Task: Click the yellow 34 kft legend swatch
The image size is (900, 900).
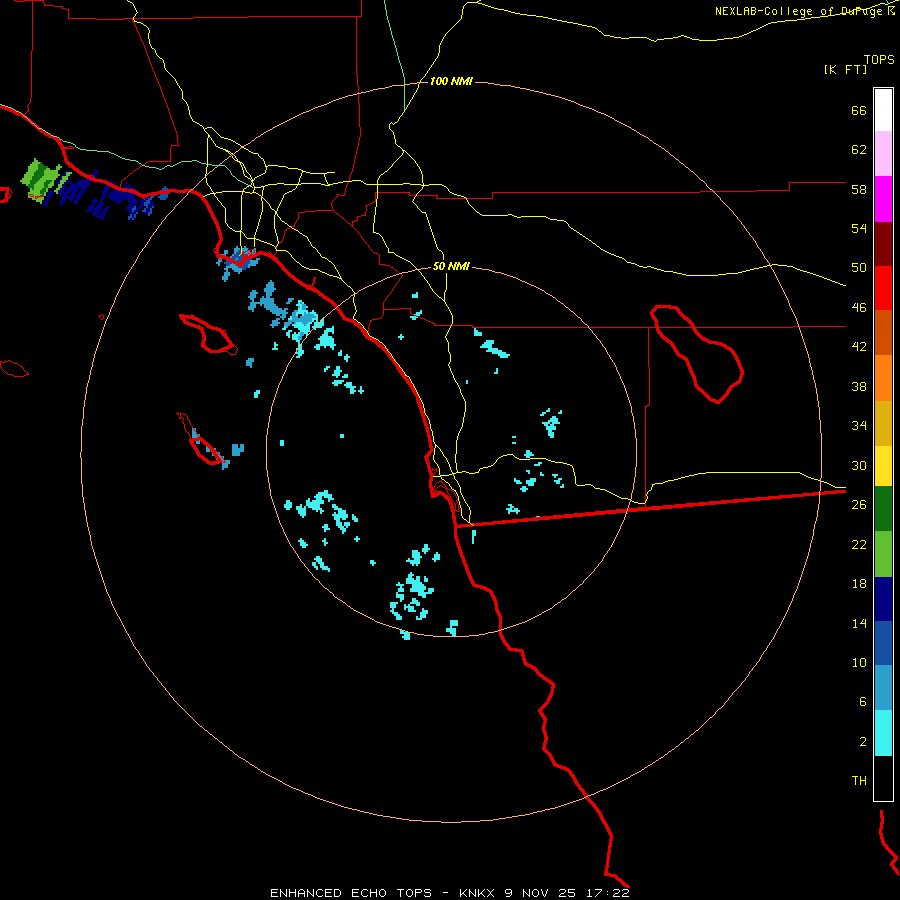Action: tap(883, 466)
